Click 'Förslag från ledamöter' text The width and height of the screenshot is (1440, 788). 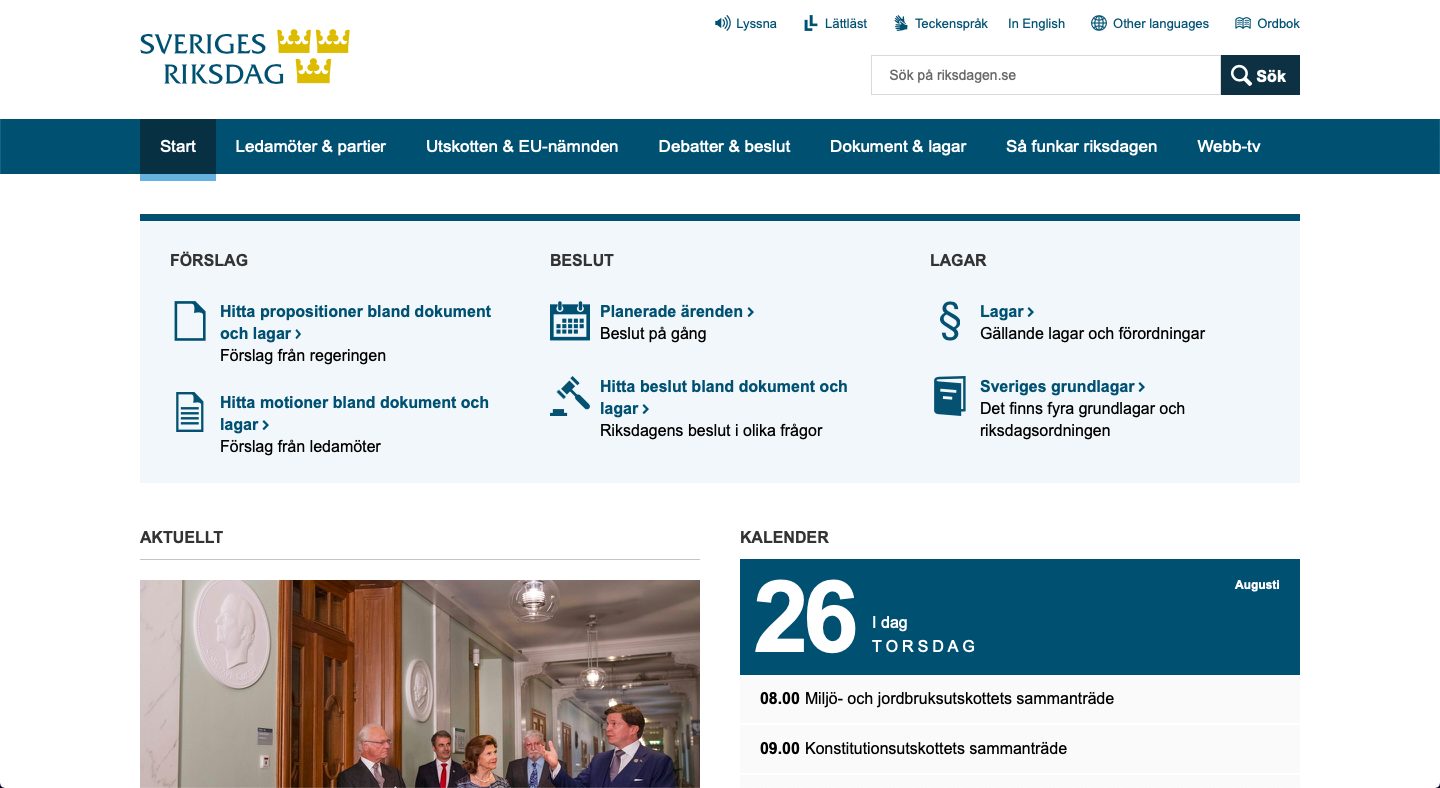[x=300, y=446]
